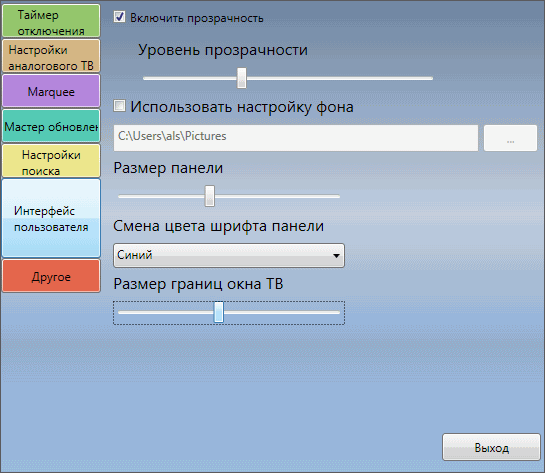This screenshot has height=473, width=545.
Task: Click the Размер панели label
Action: [x=168, y=168]
